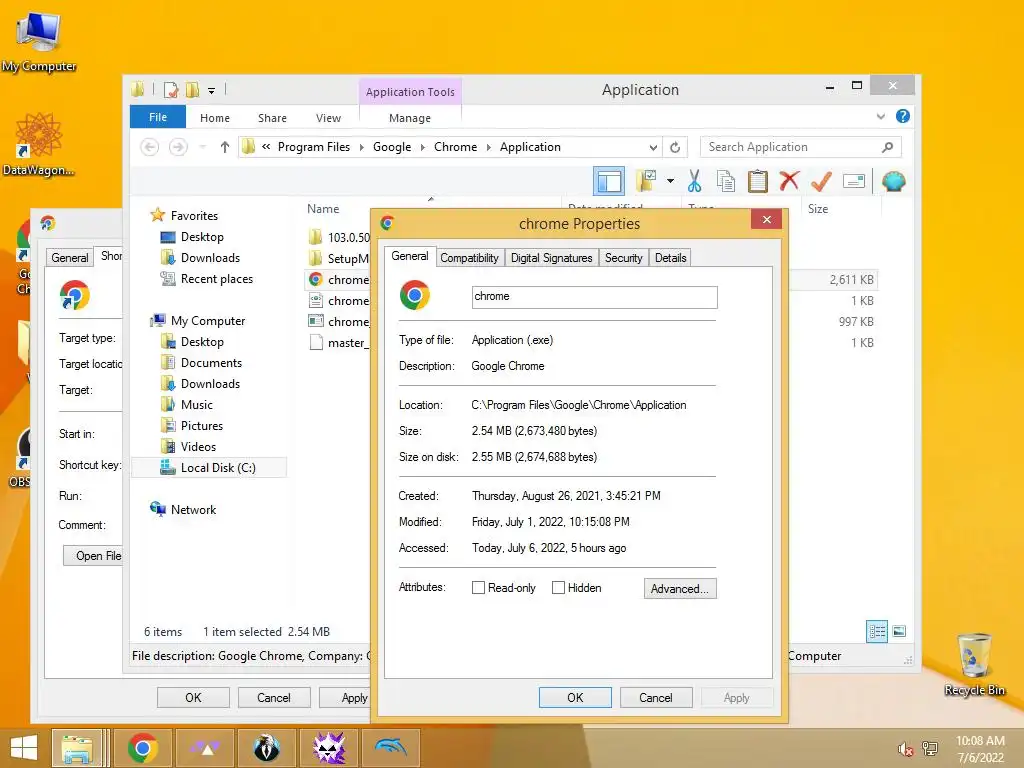Click the Properties icon in quick access toolbar

(x=171, y=89)
